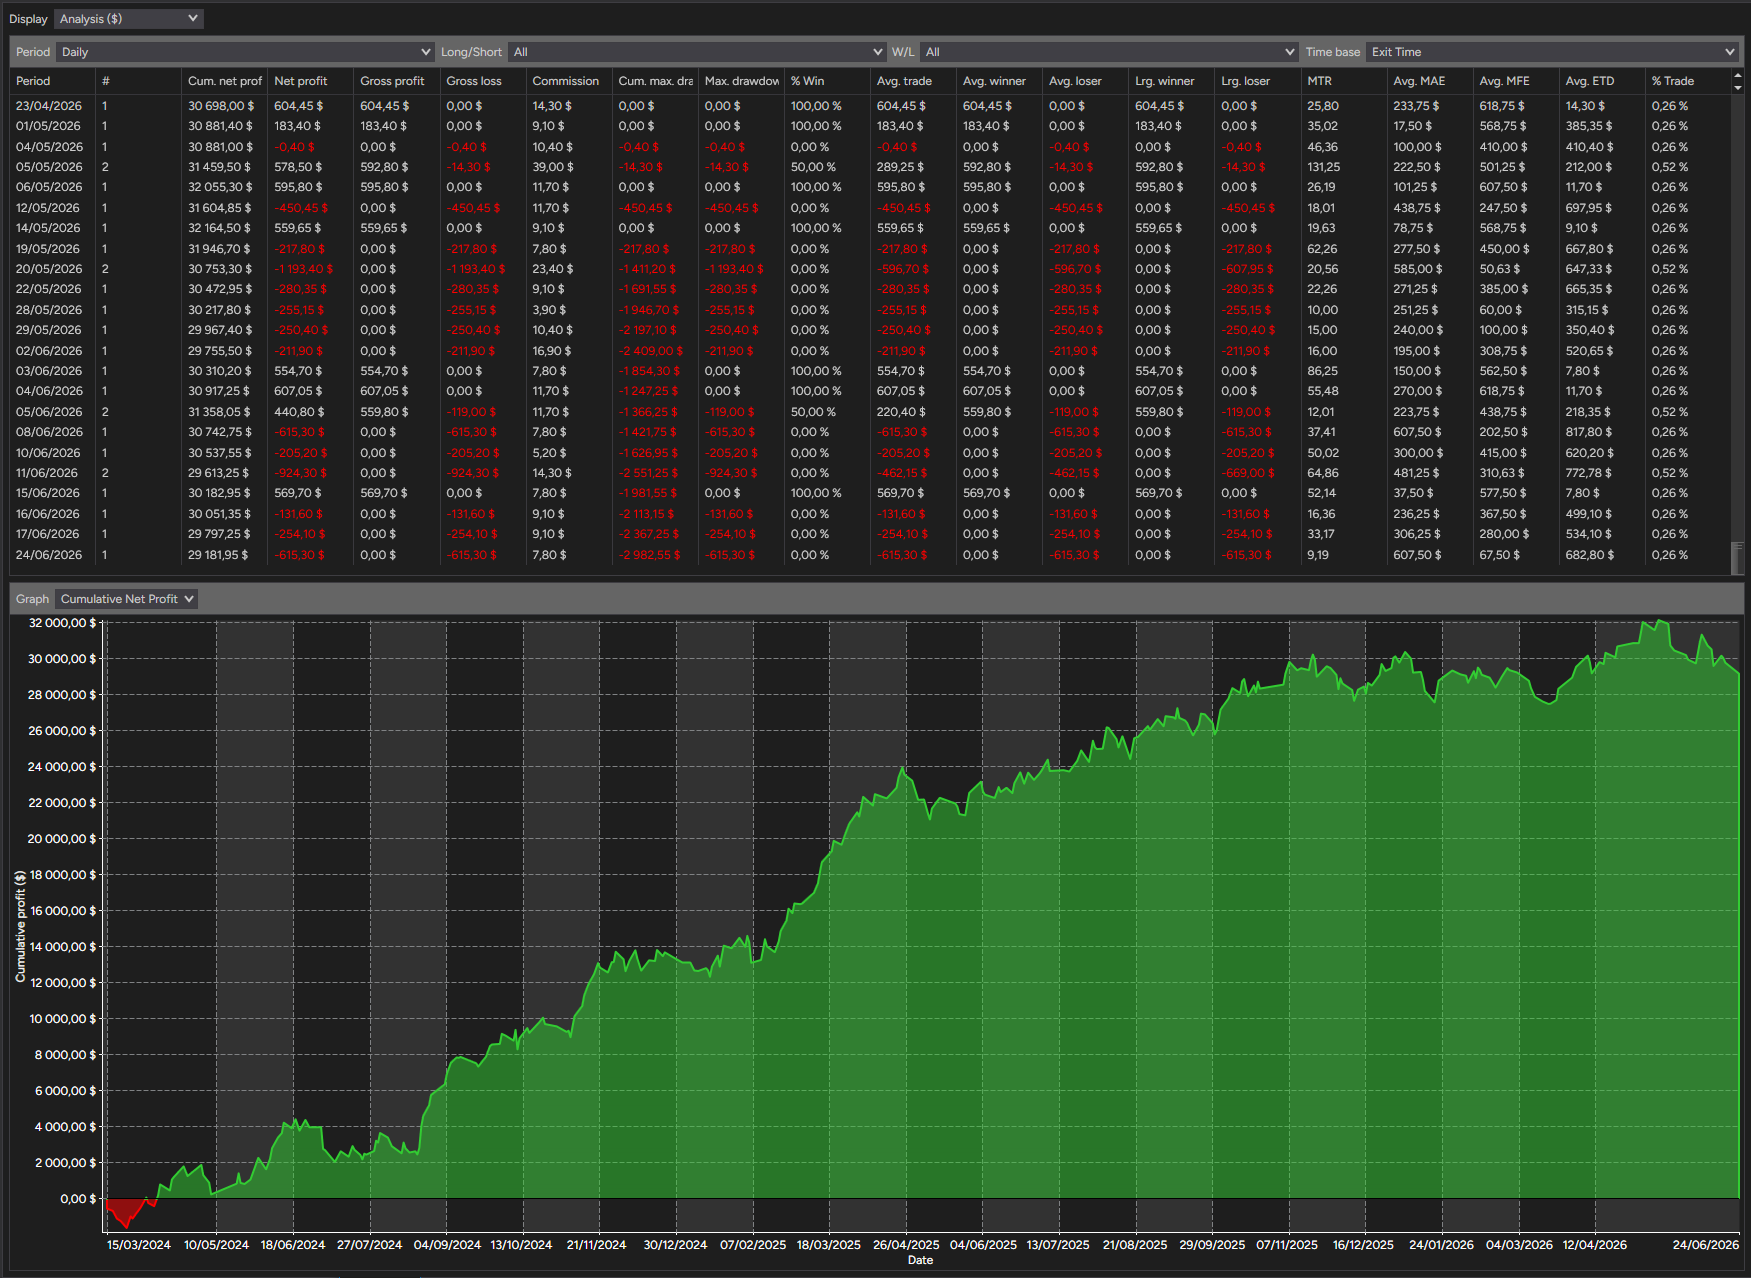Select the 17/06/2026 period row
The height and width of the screenshot is (1278, 1751).
[x=870, y=534]
